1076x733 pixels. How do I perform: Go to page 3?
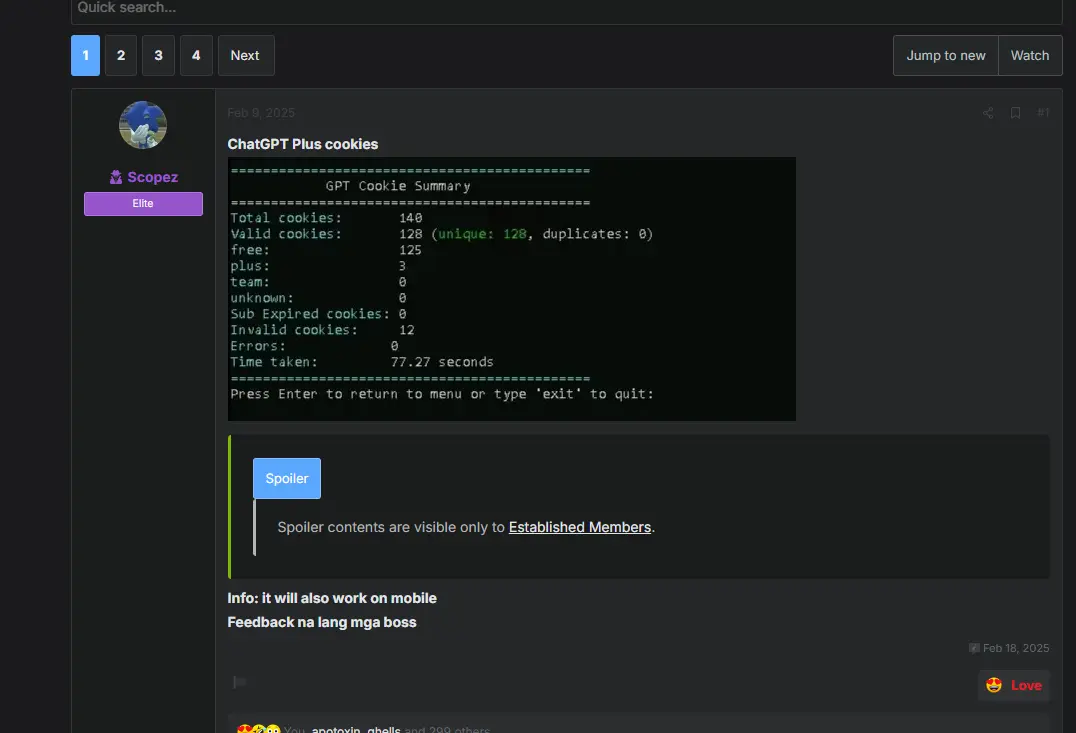click(x=159, y=56)
